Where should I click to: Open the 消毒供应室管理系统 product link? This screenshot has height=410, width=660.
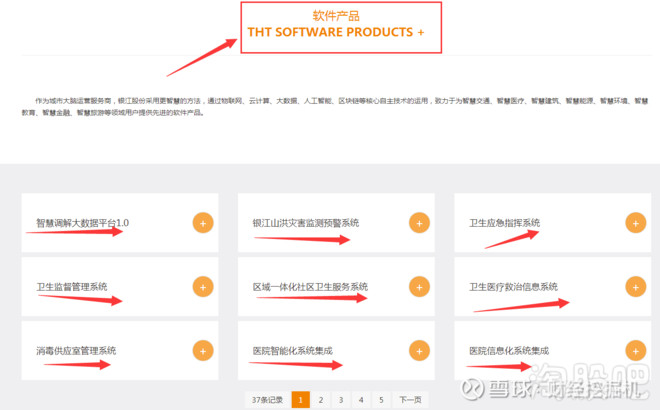[76, 351]
